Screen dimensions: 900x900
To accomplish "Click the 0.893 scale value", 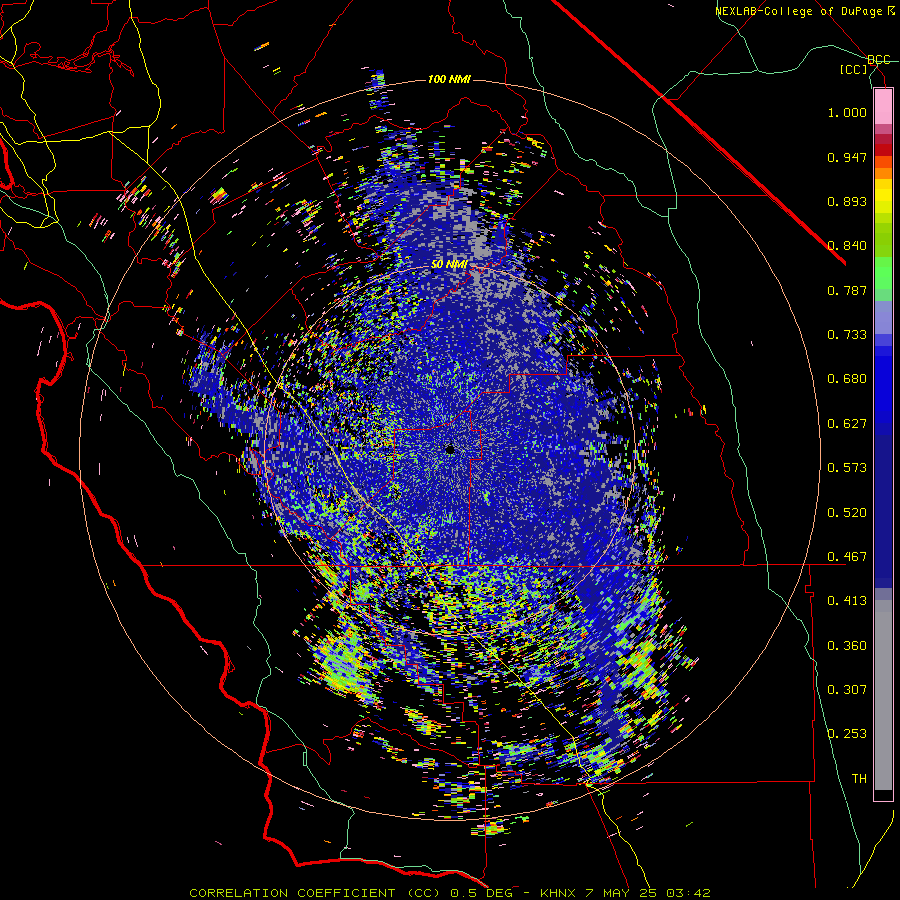I will pyautogui.click(x=847, y=201).
